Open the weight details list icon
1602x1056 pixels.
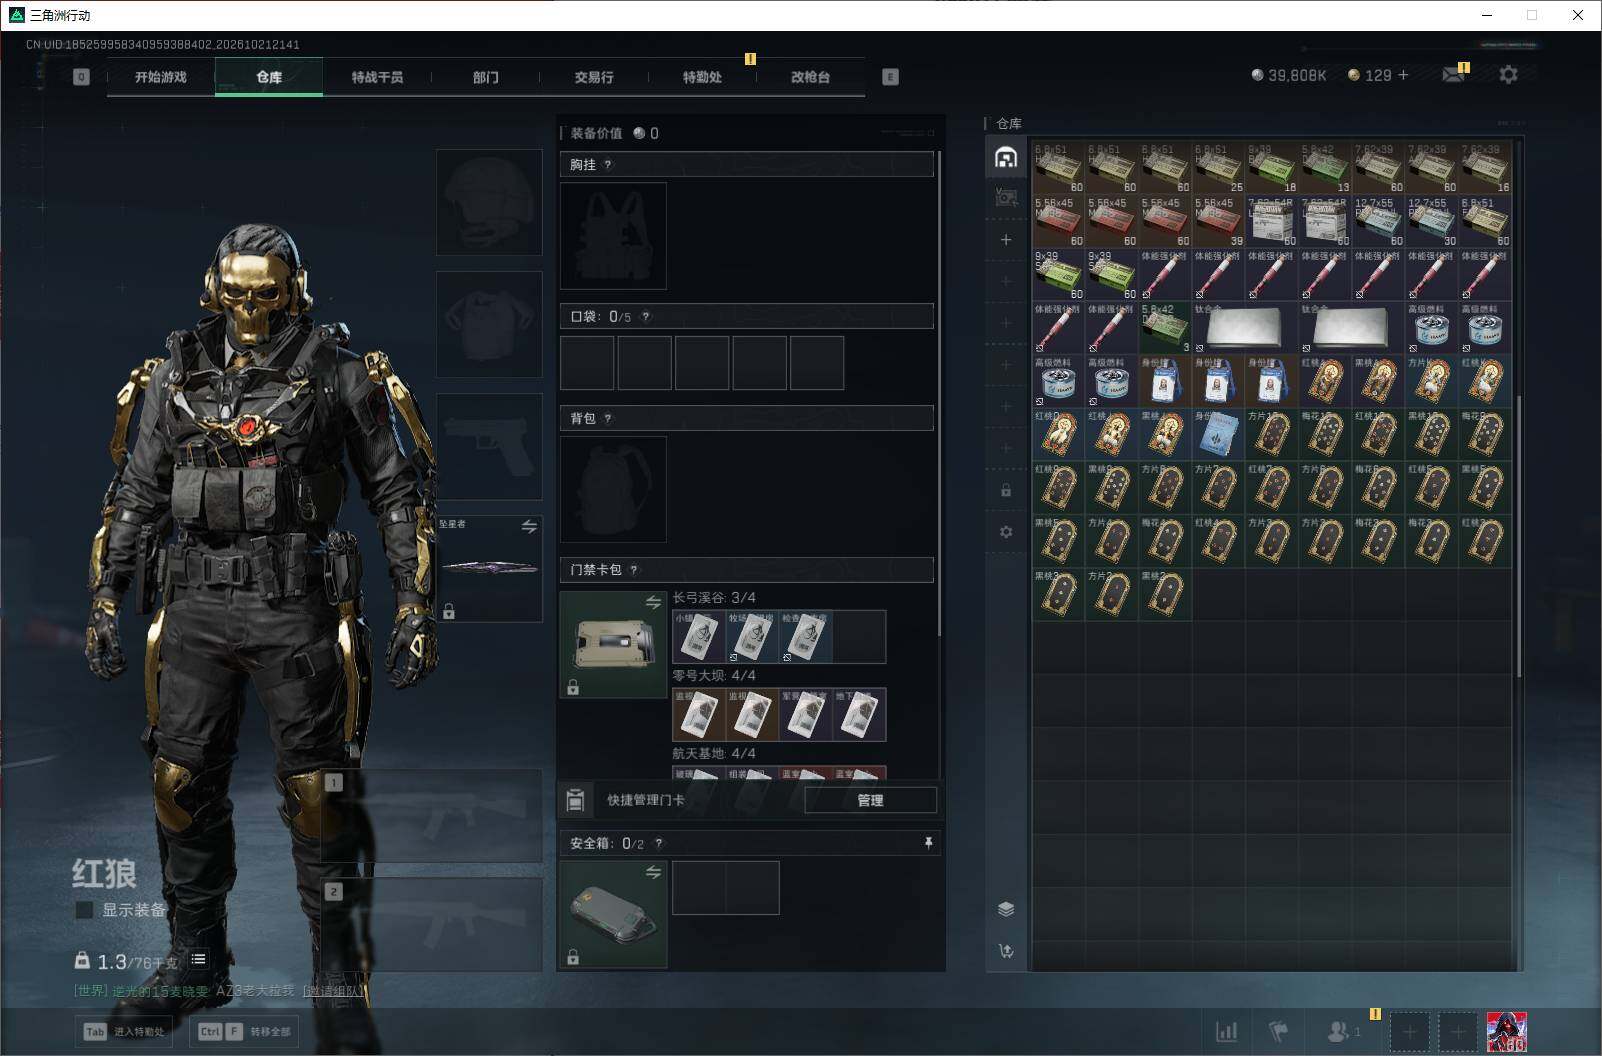(x=198, y=960)
